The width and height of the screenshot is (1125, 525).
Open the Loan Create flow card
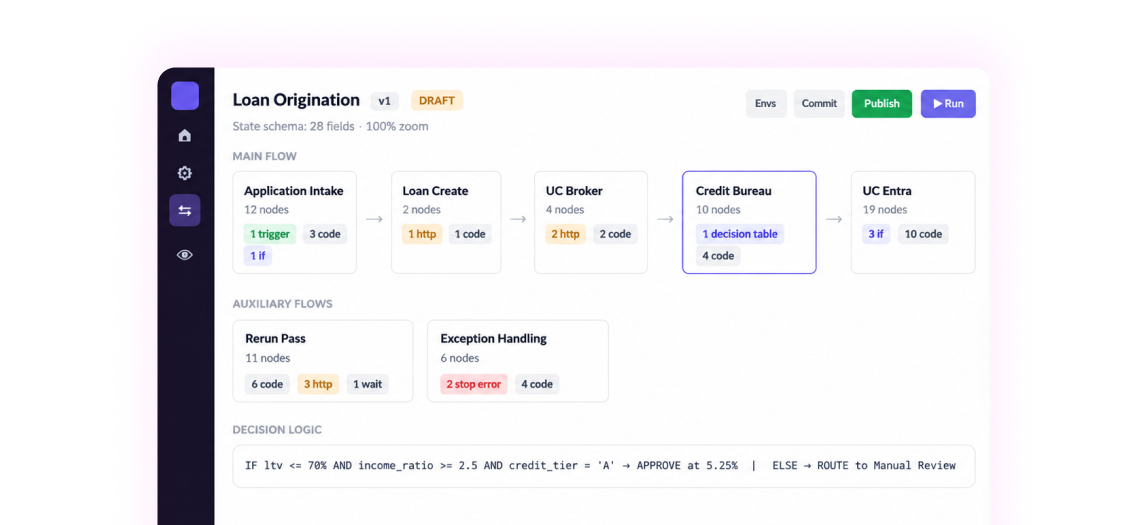click(x=446, y=222)
